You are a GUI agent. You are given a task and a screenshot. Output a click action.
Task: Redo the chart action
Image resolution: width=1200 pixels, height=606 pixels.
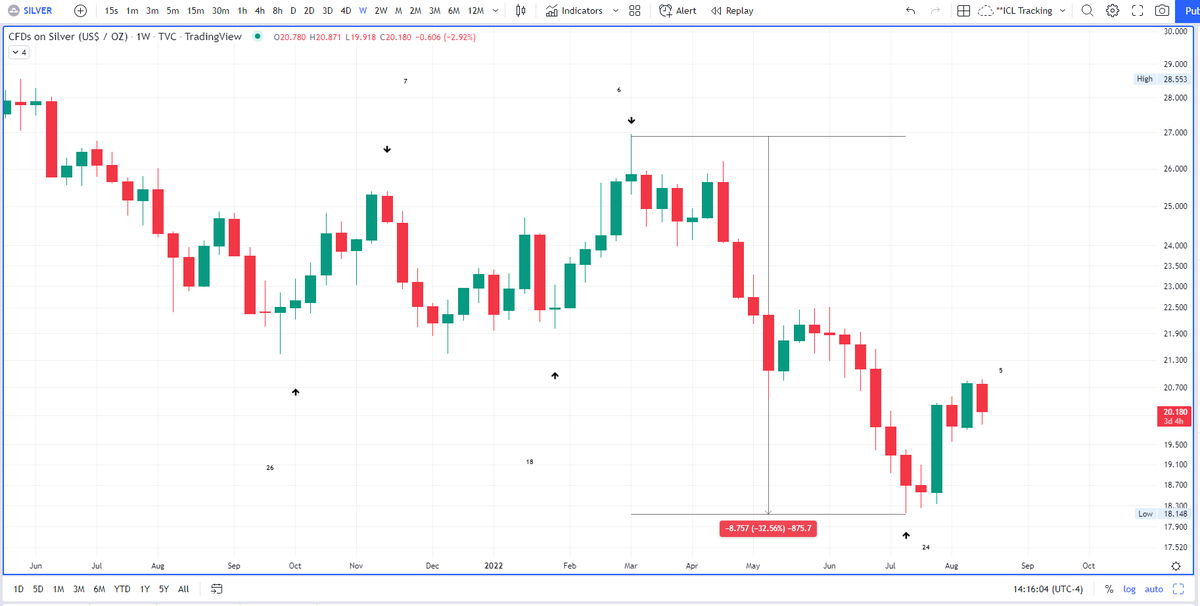[935, 10]
